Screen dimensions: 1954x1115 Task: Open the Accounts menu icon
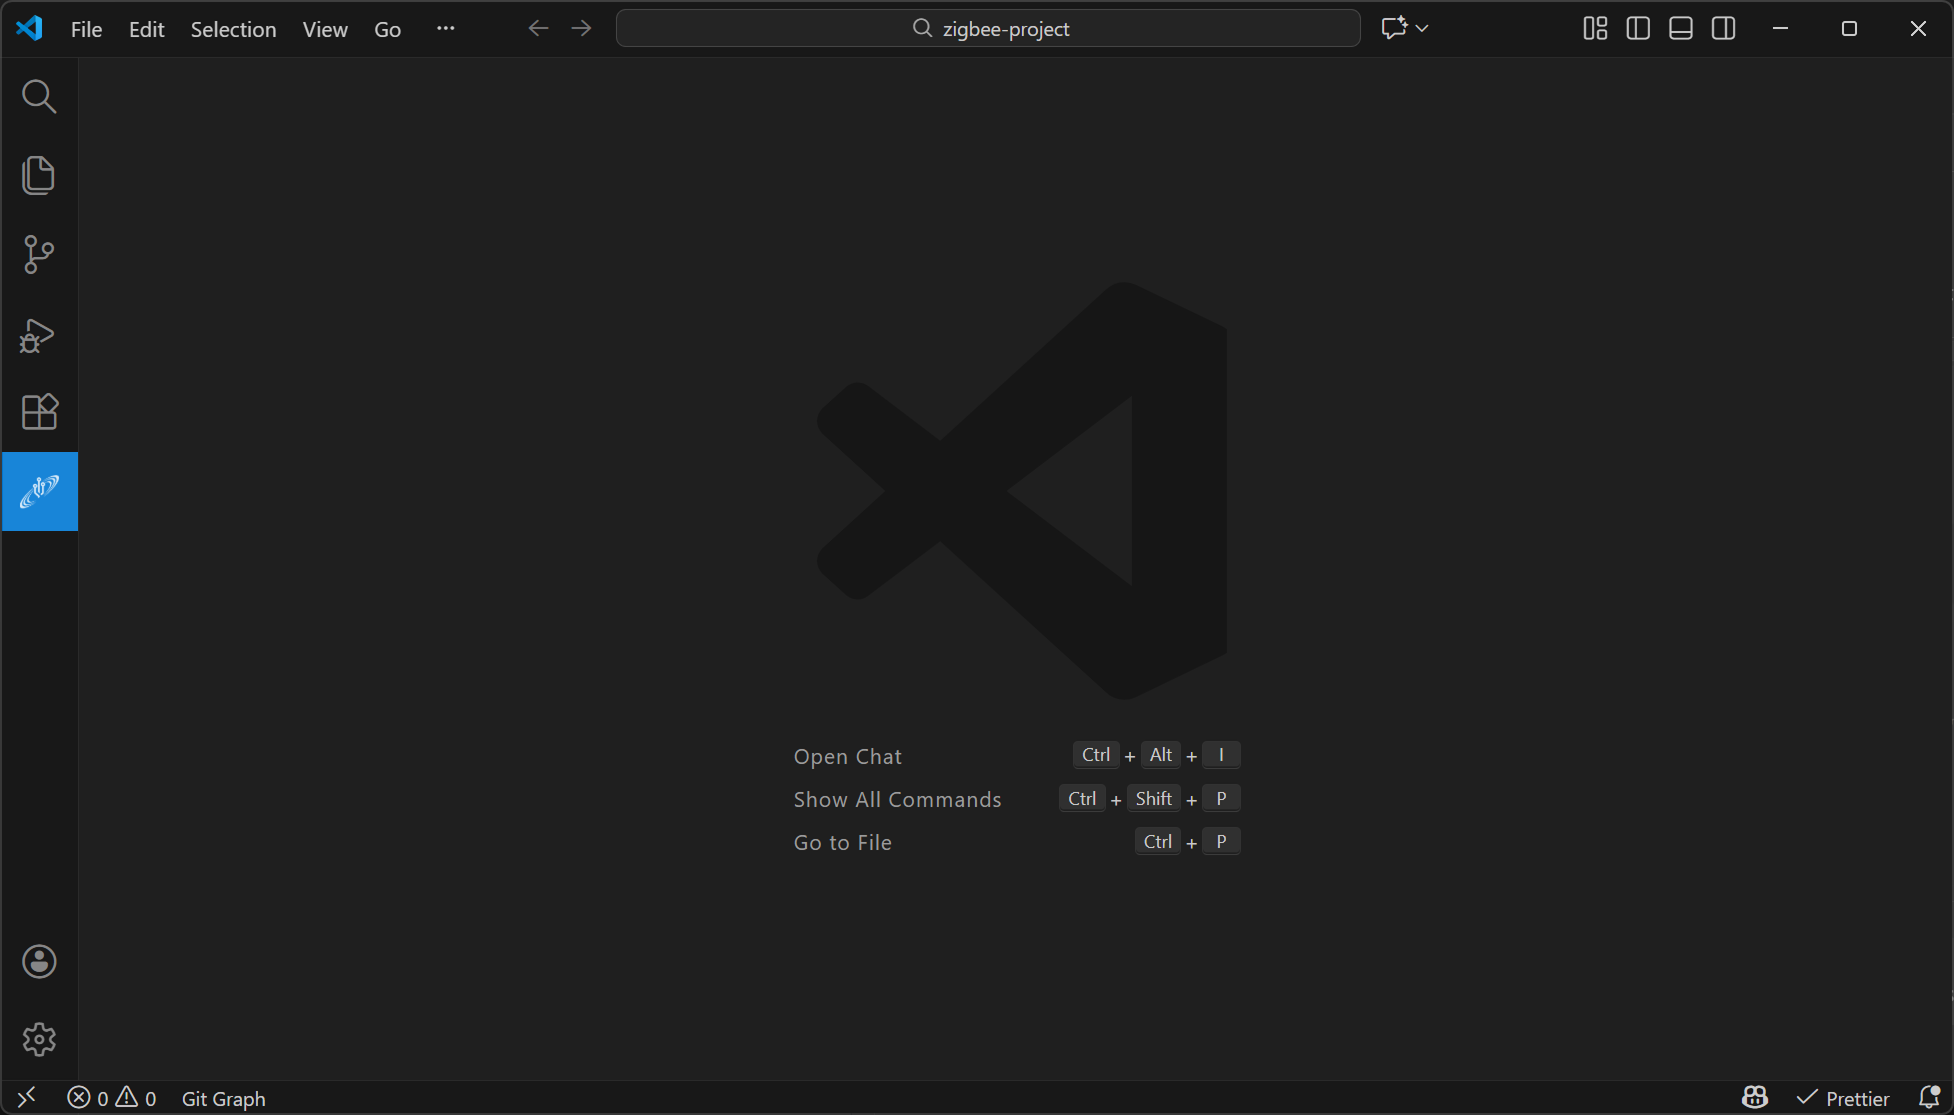click(39, 962)
